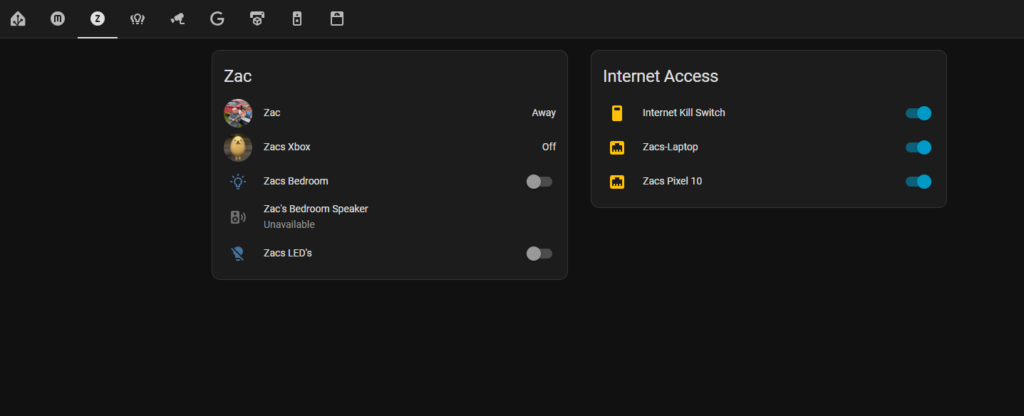Click the Zacs LED's light icon
Image resolution: width=1024 pixels, height=416 pixels.
(x=238, y=253)
